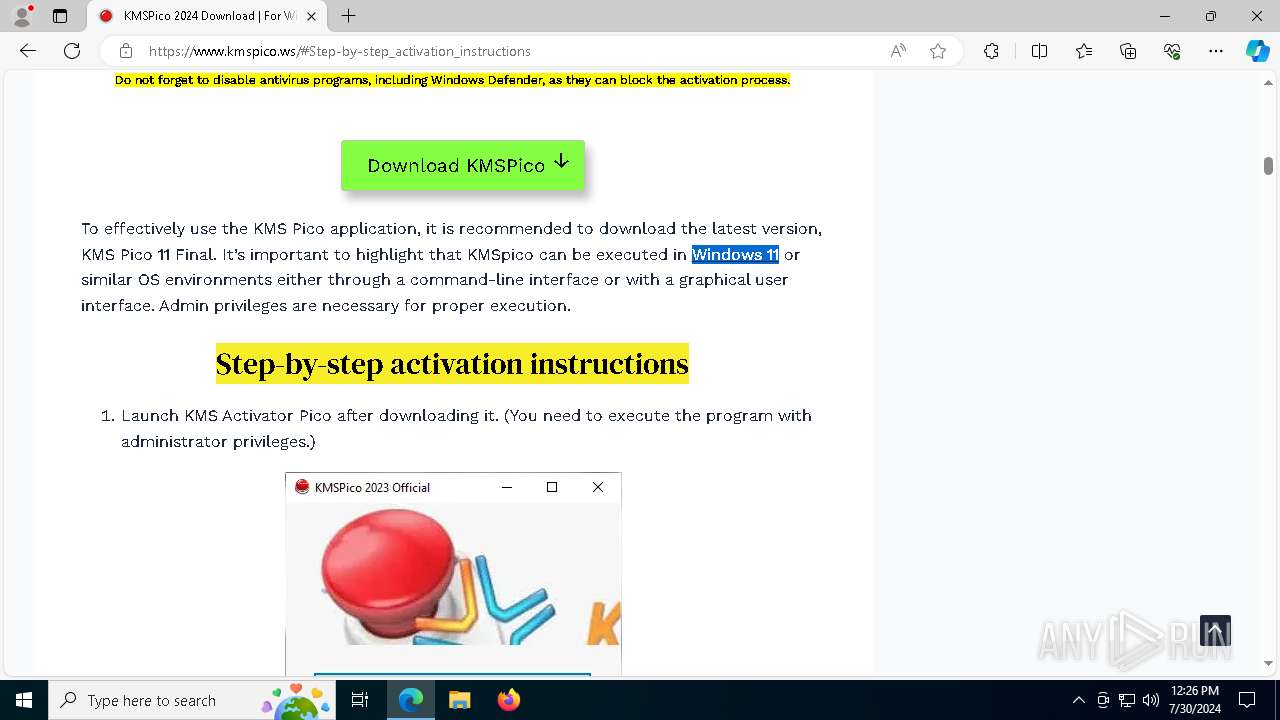This screenshot has width=1280, height=720.
Task: Toggle Split screen view
Action: (x=1039, y=51)
